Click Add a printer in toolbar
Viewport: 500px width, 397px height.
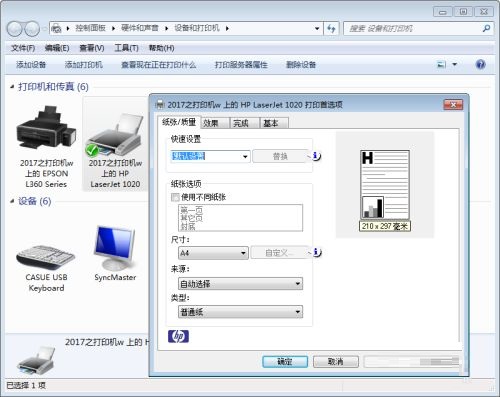pos(83,65)
